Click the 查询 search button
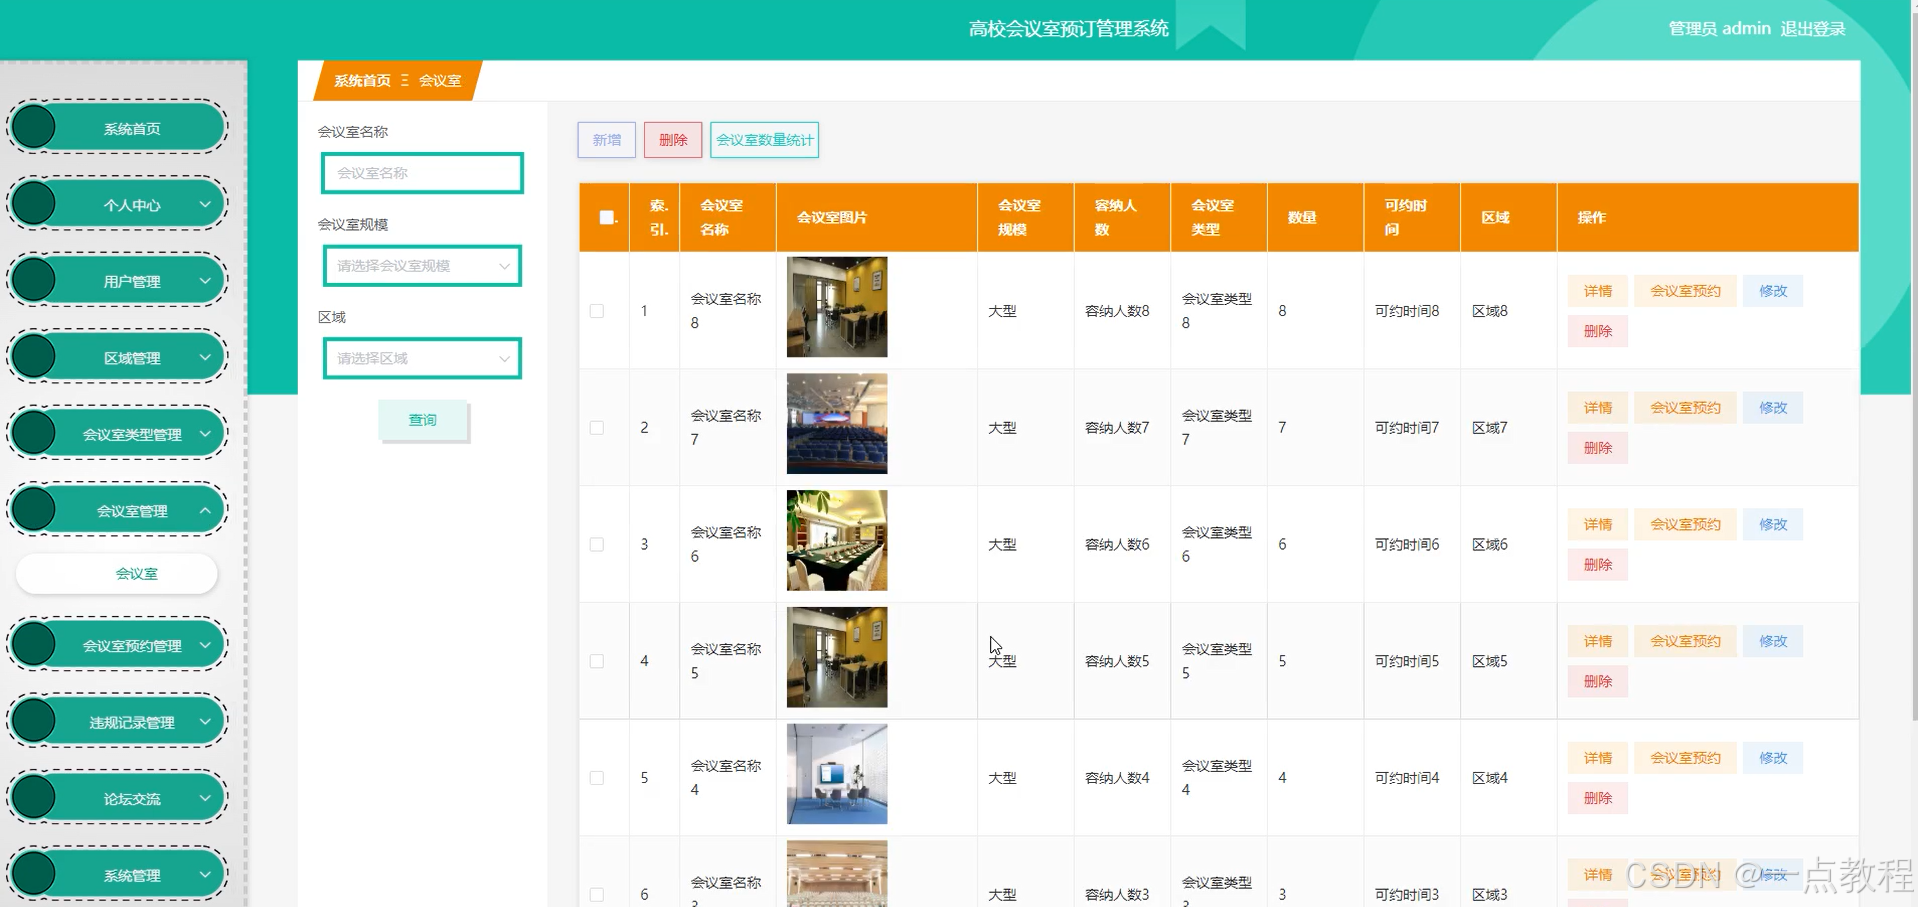 [x=423, y=420]
